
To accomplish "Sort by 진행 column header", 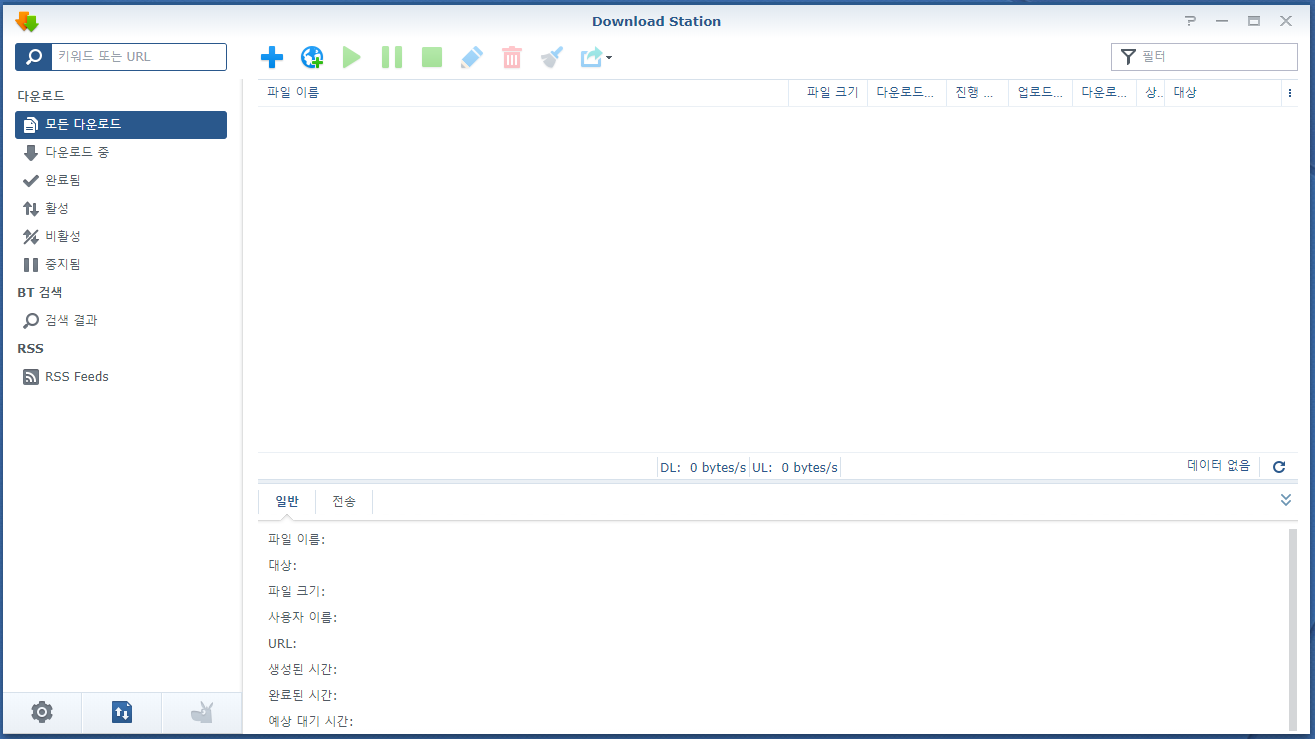I will pyautogui.click(x=977, y=92).
